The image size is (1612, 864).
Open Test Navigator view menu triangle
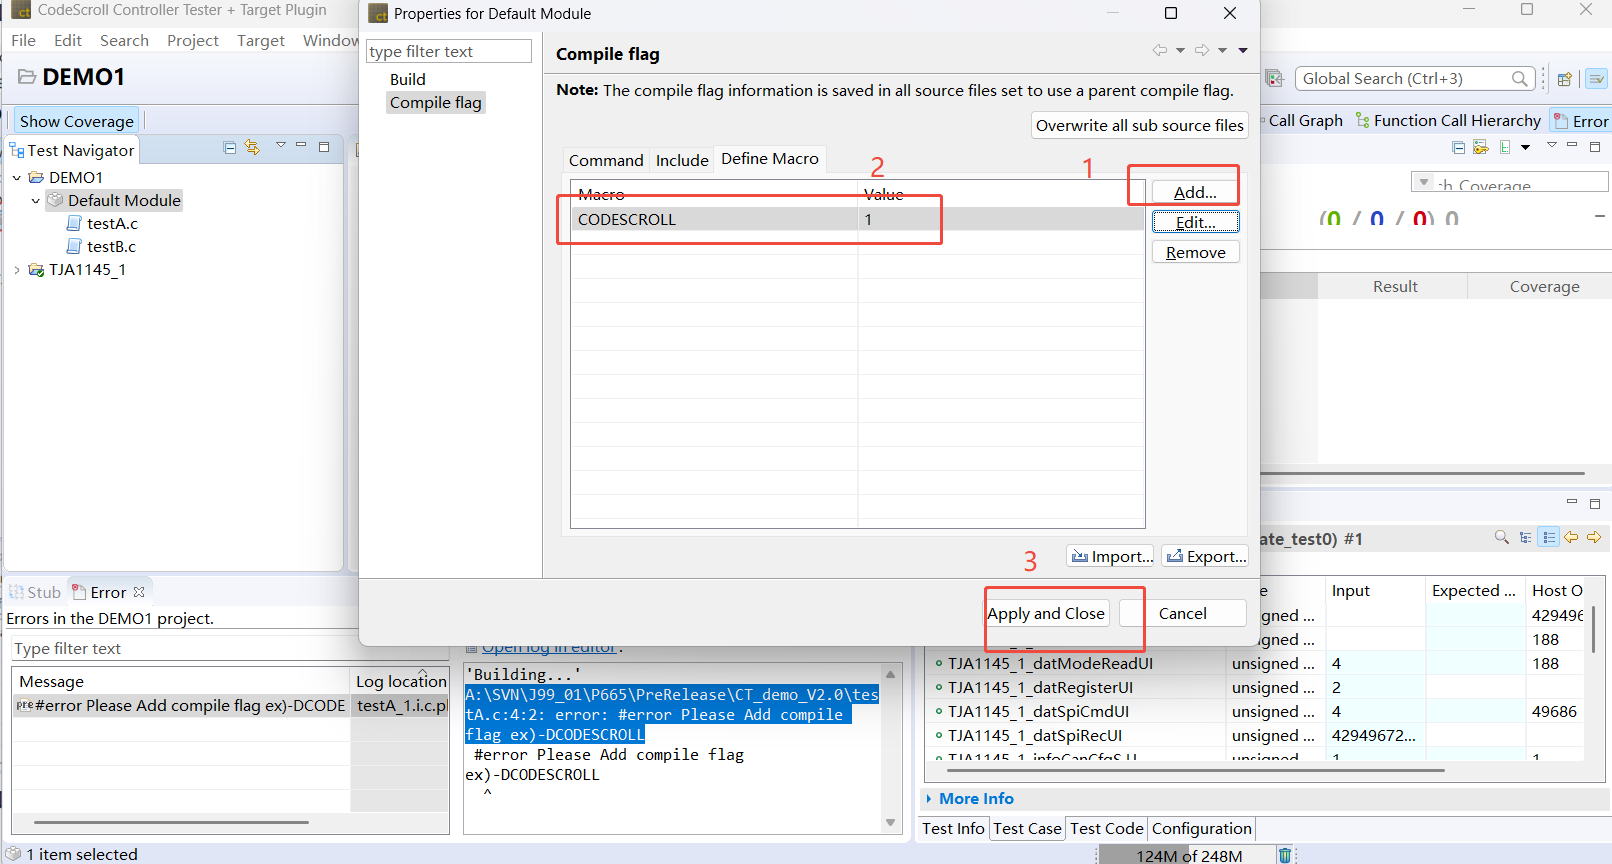(x=281, y=146)
